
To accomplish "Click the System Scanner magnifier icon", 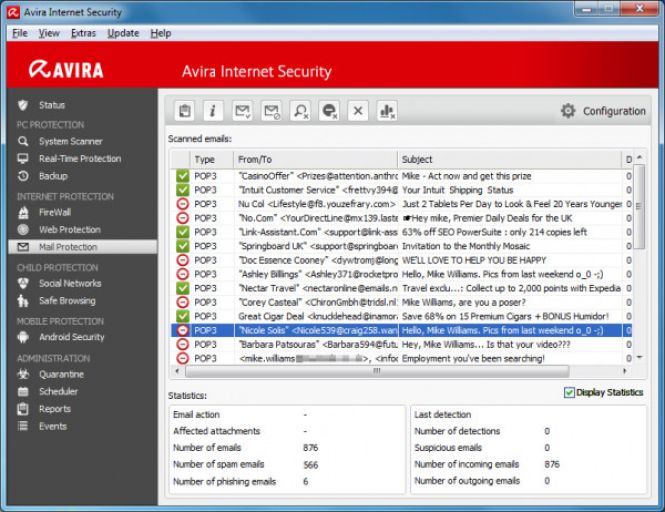I will (23, 141).
